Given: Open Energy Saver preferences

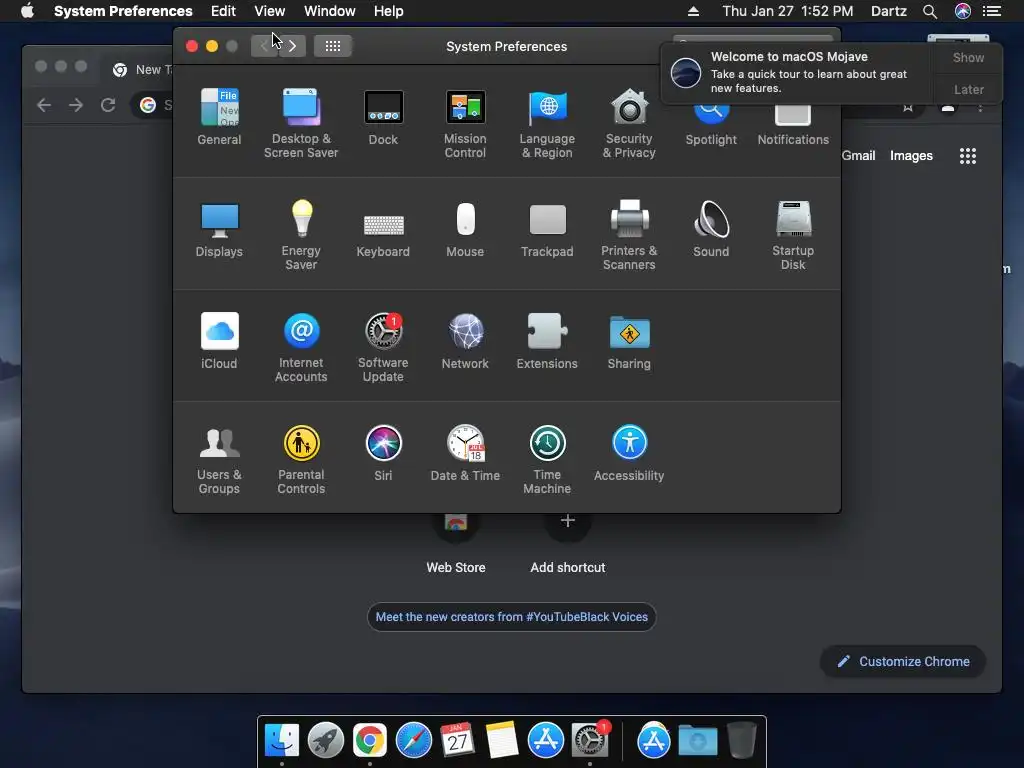Looking at the screenshot, I should tap(301, 235).
